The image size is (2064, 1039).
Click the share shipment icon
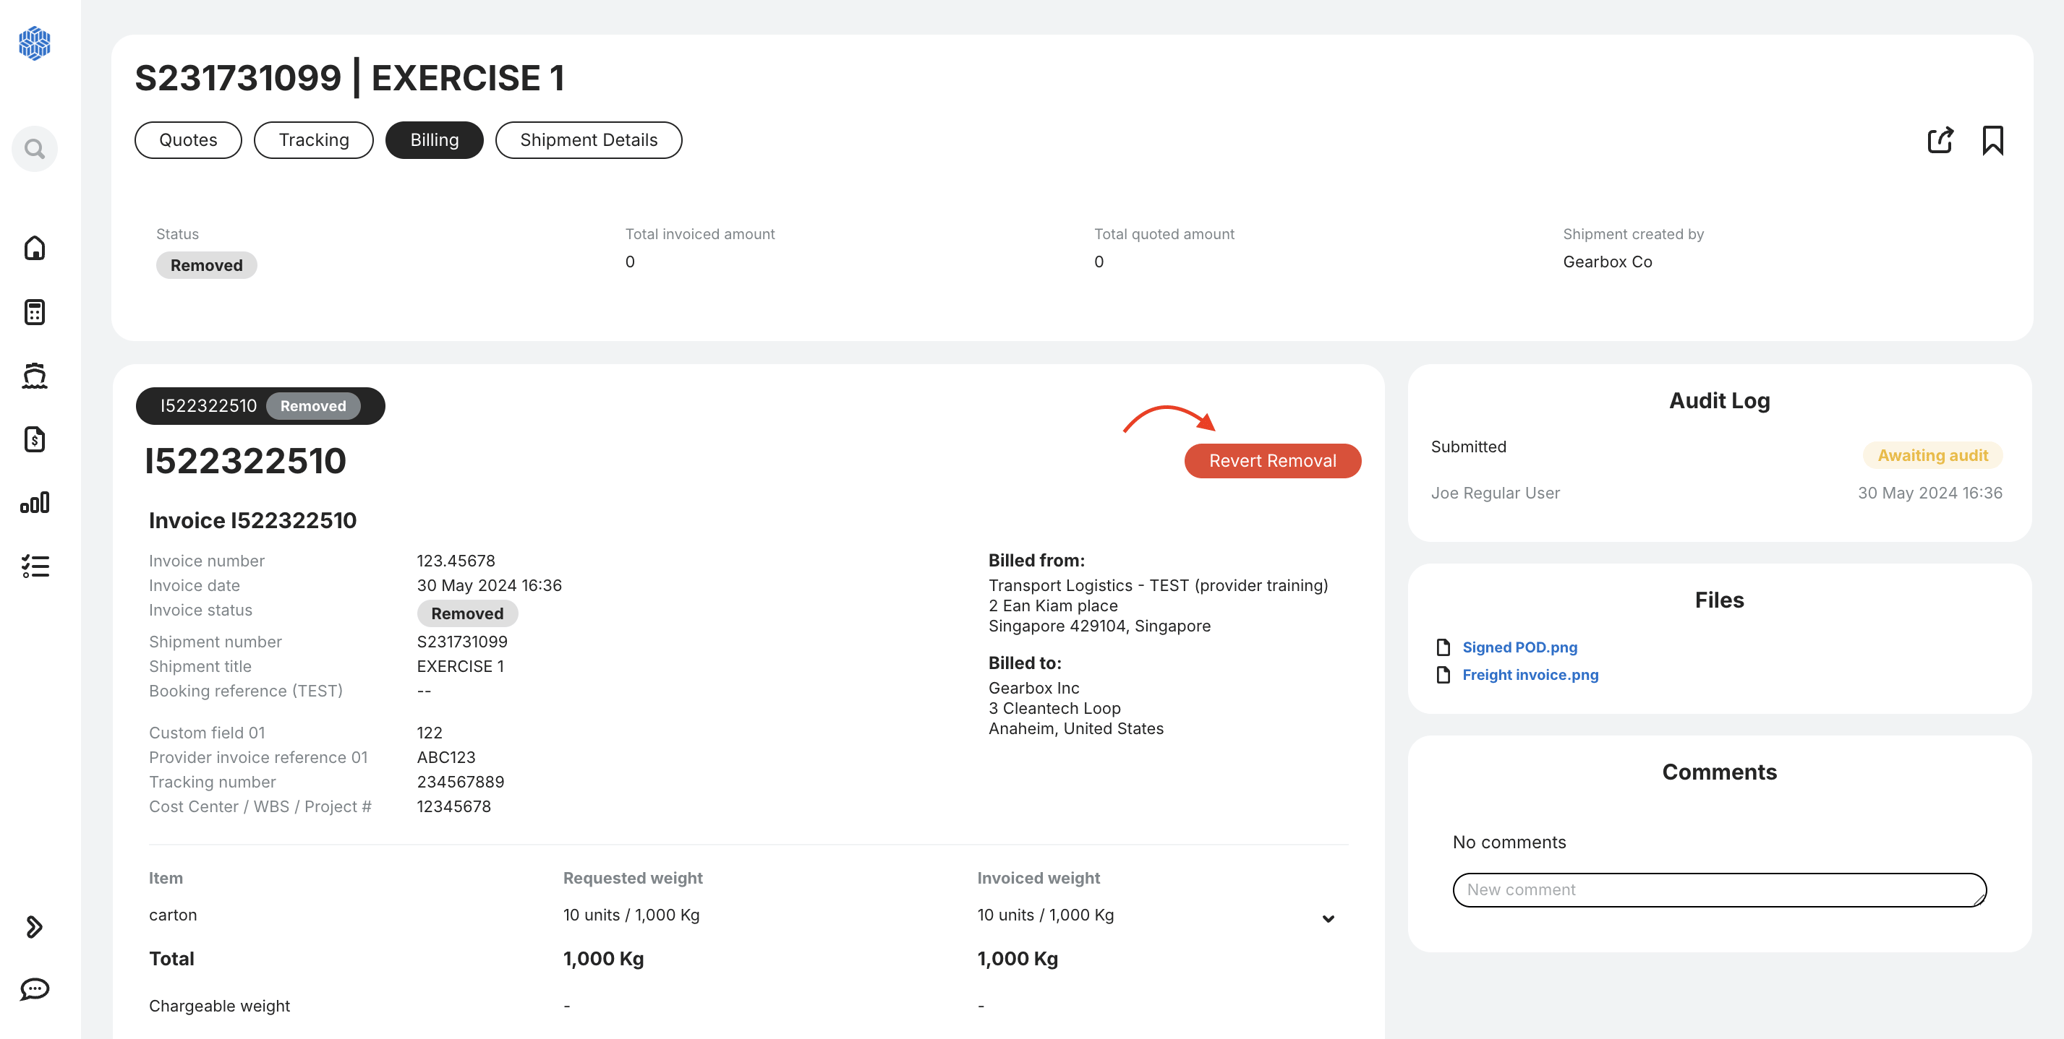(x=1940, y=140)
